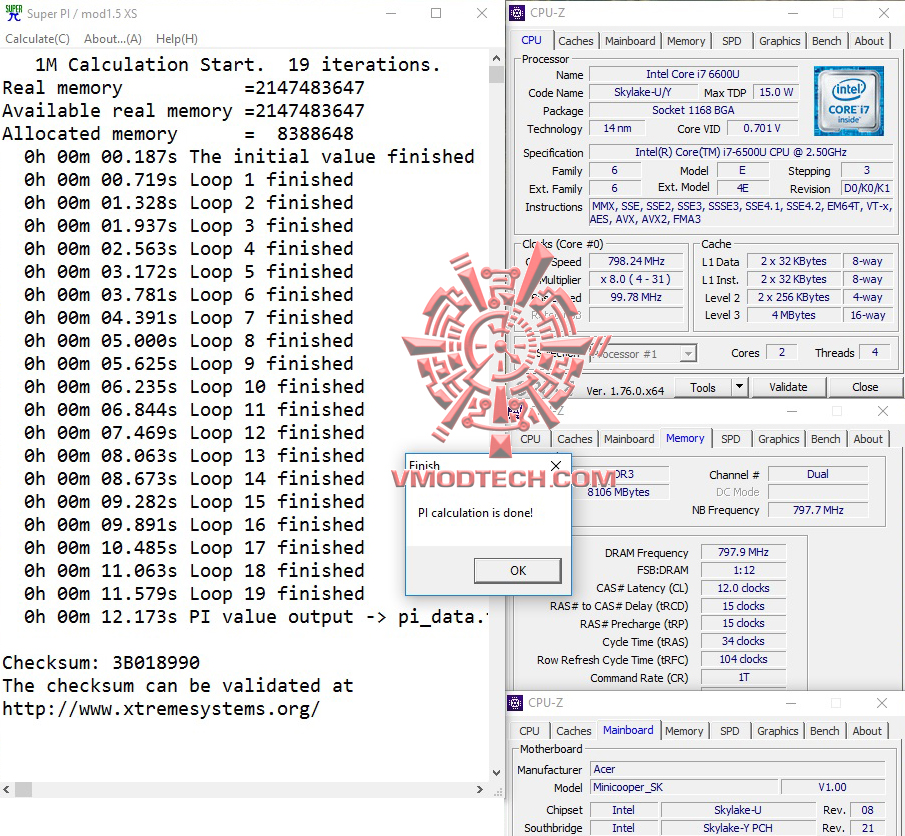The width and height of the screenshot is (905, 836).
Task: Click the CPU-Z chip icon in top window title
Action: 517,13
